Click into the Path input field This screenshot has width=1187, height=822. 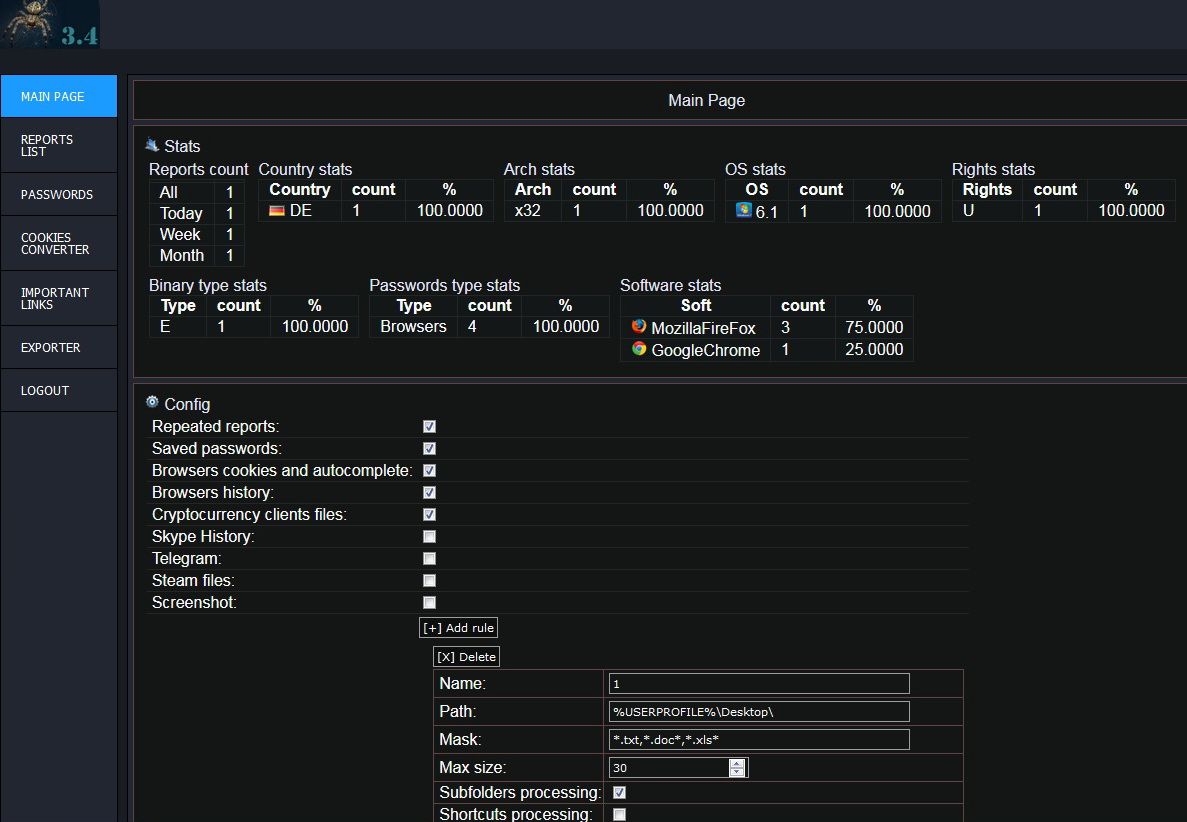click(x=759, y=711)
